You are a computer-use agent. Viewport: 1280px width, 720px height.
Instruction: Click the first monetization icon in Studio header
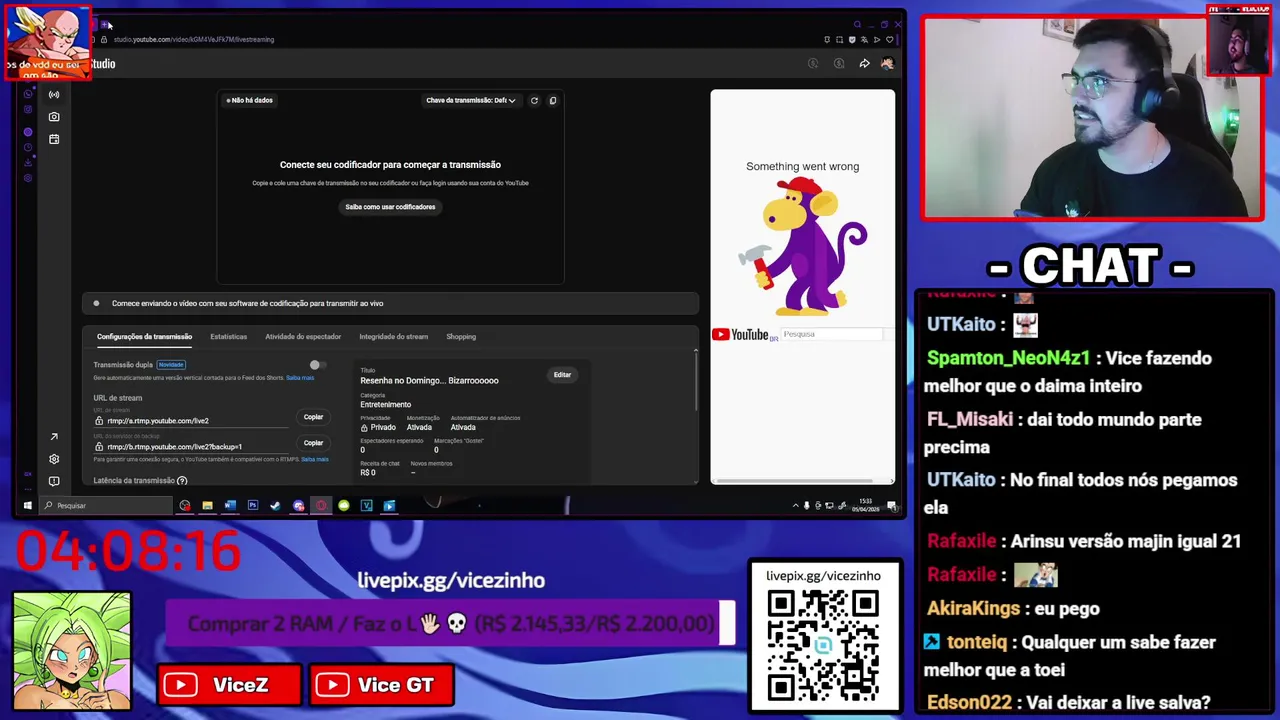click(x=813, y=64)
